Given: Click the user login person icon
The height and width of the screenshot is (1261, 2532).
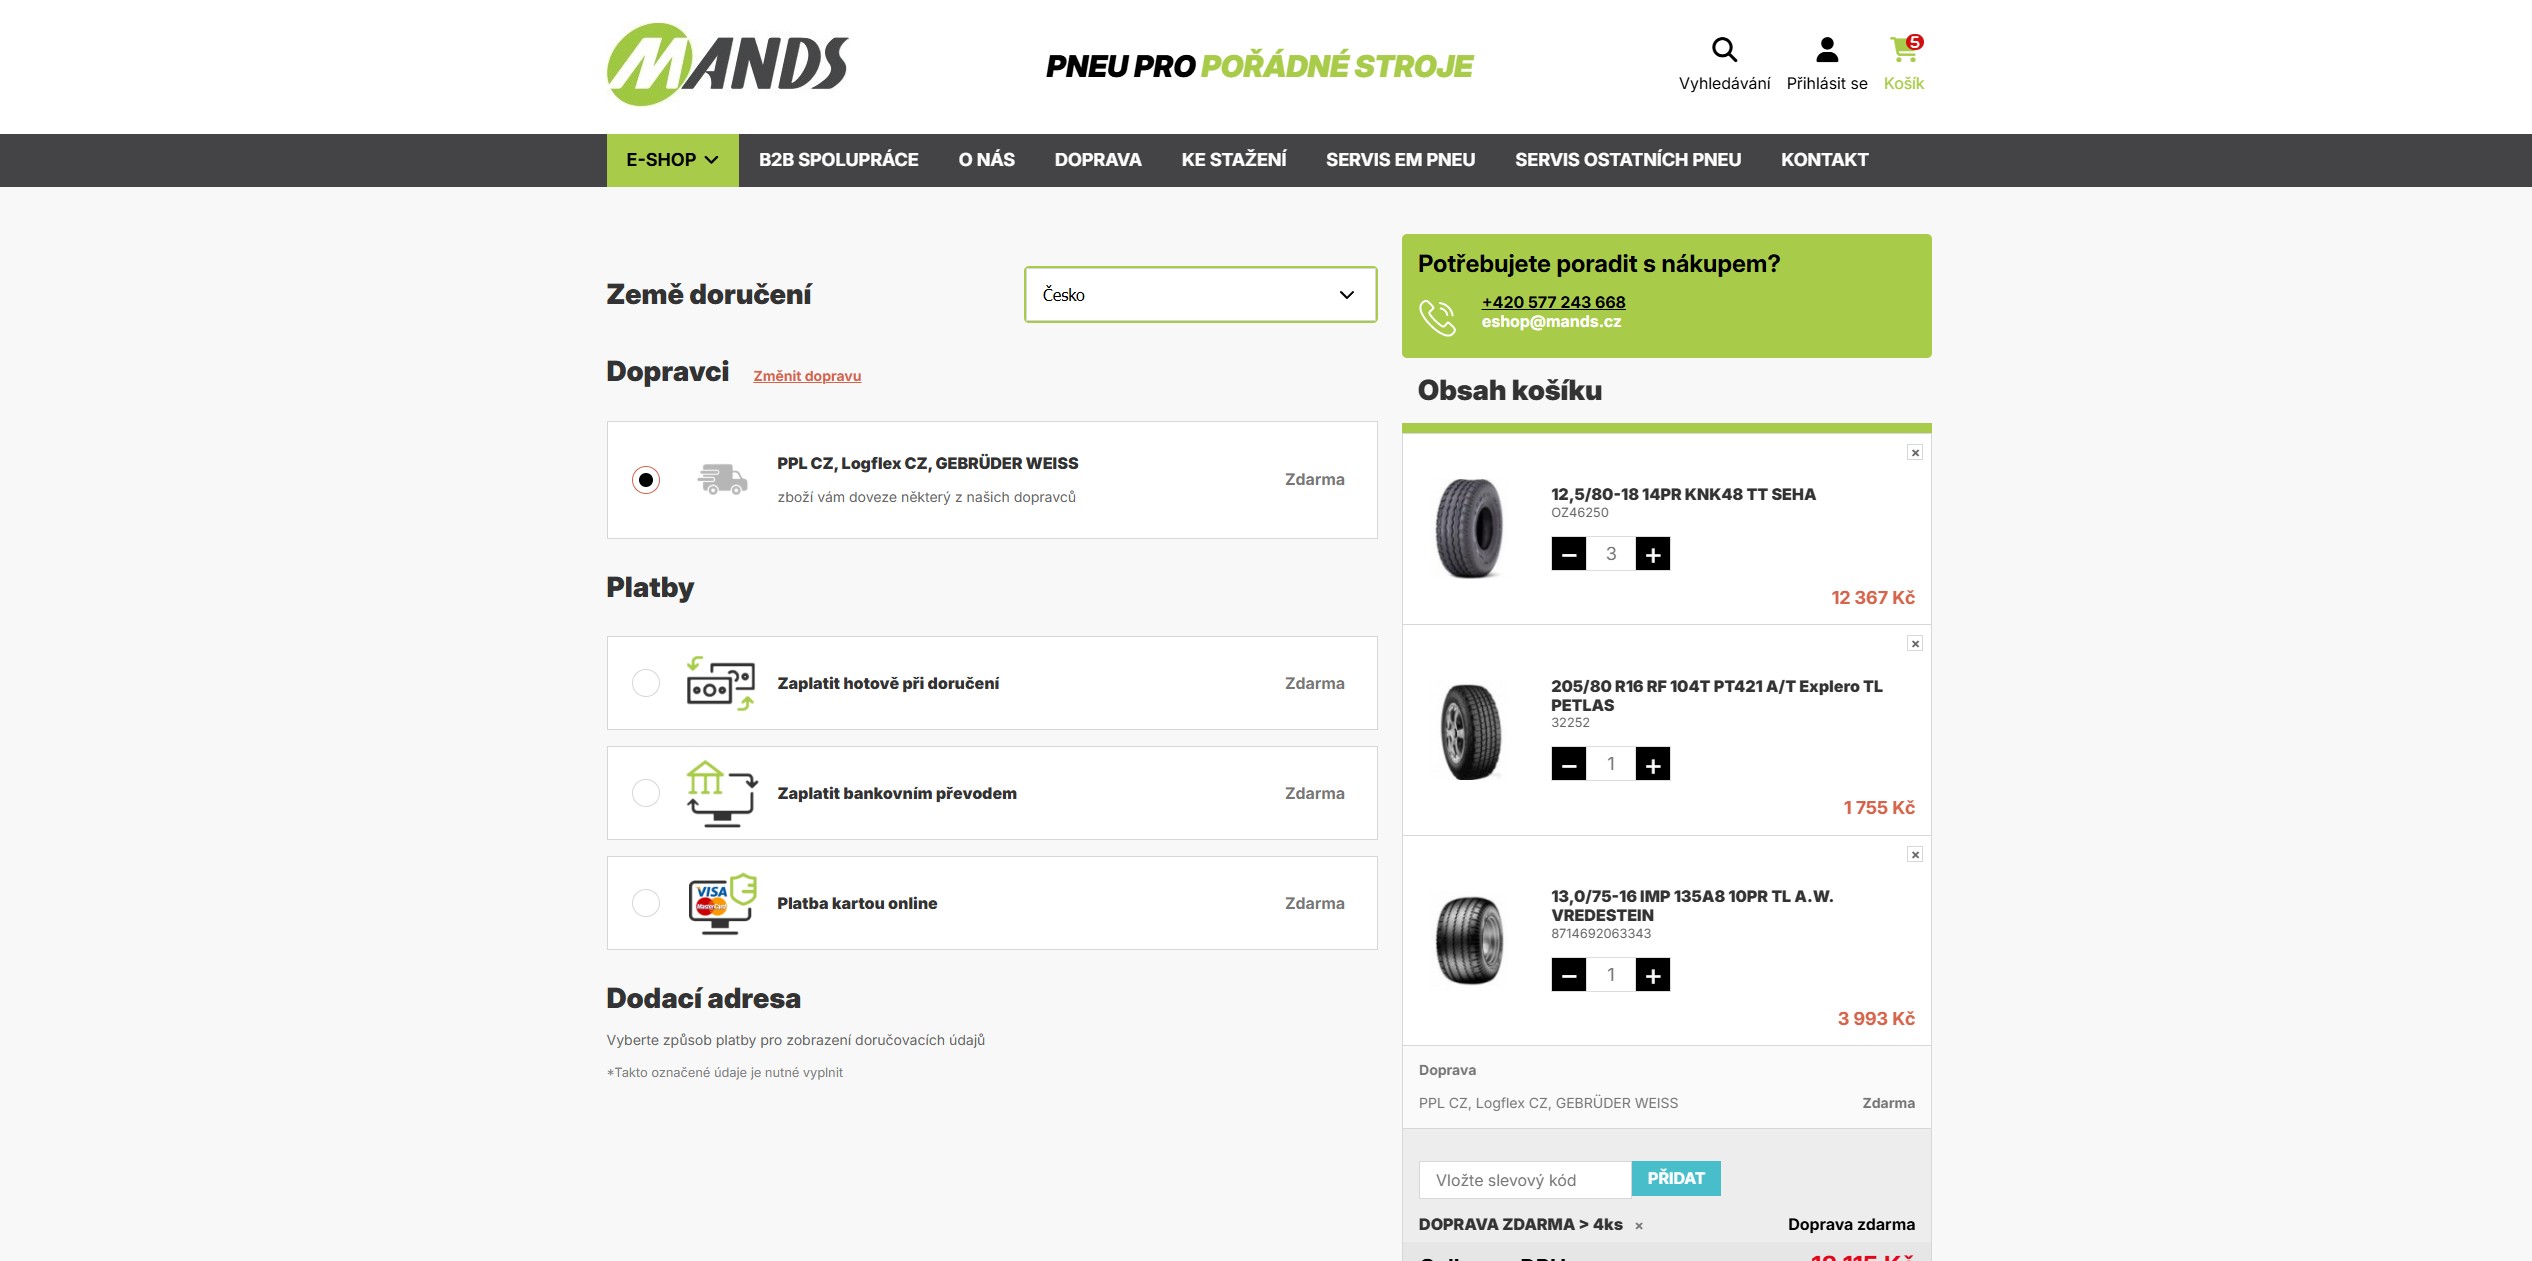Looking at the screenshot, I should coord(1827,50).
